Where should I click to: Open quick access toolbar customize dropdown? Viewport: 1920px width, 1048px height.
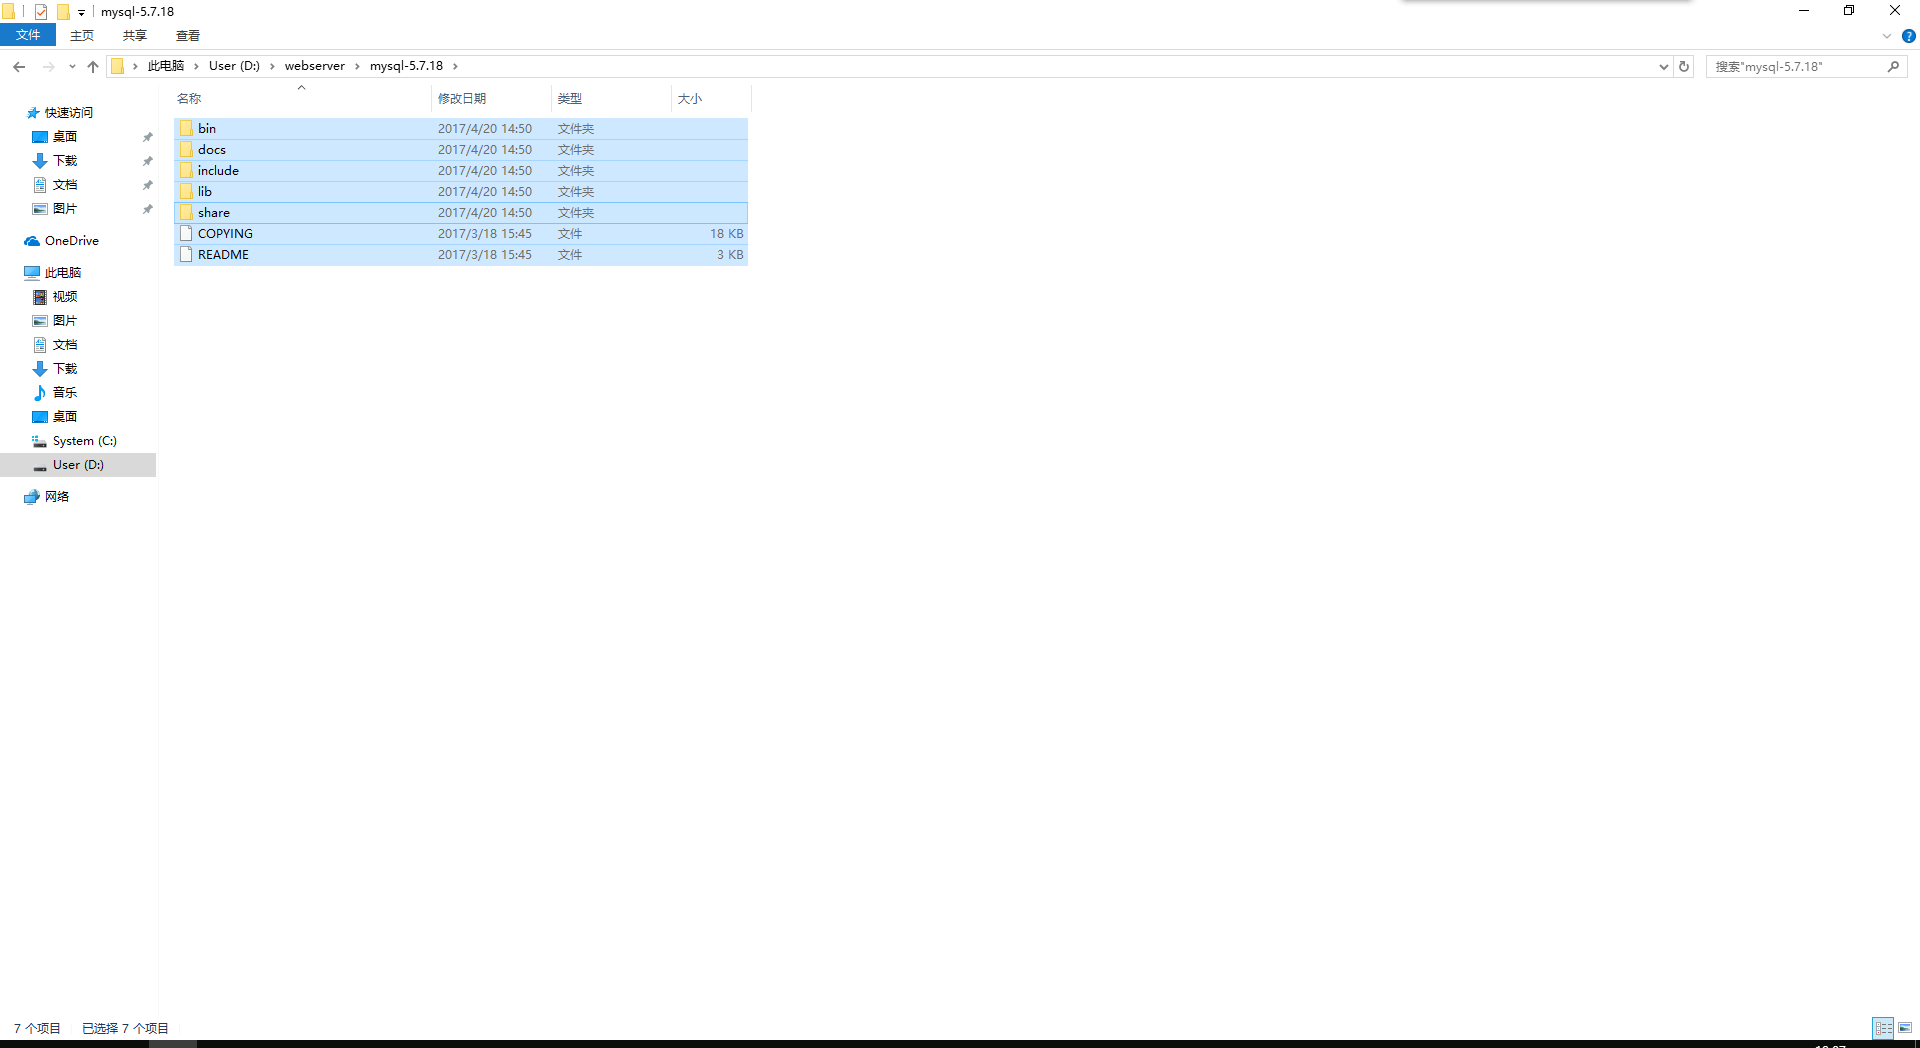coord(81,13)
